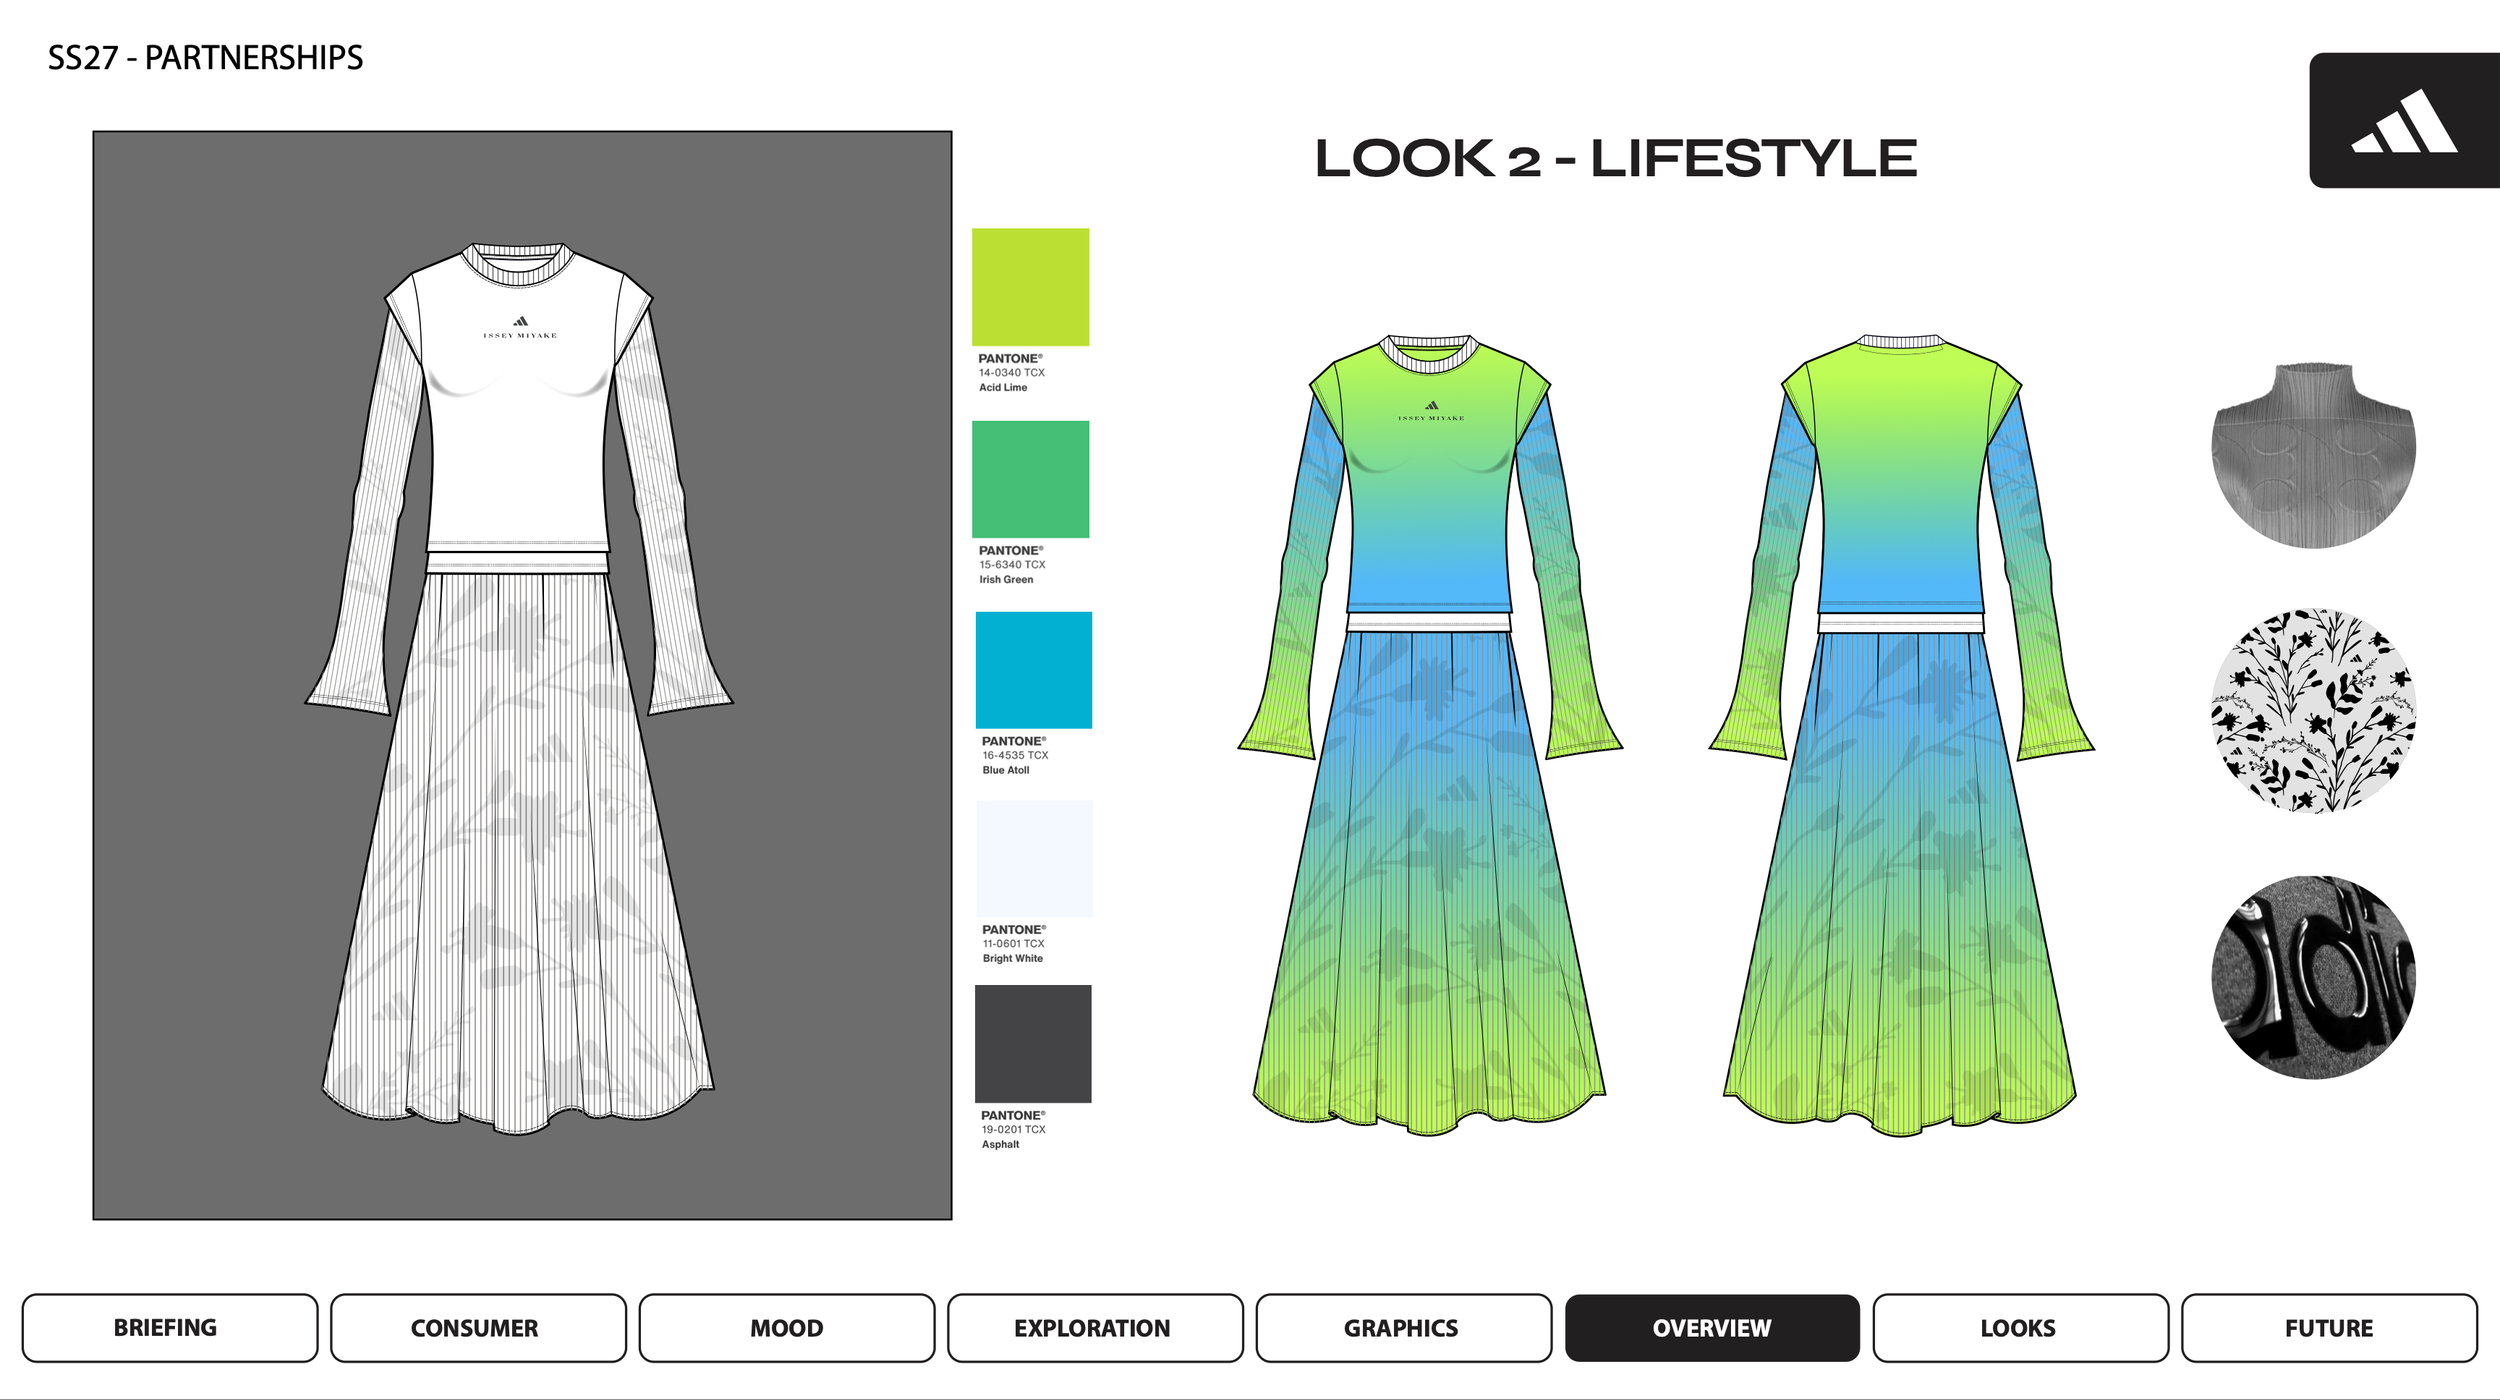2500x1400 pixels.
Task: Select the Irish Green color swatch
Action: point(1030,479)
